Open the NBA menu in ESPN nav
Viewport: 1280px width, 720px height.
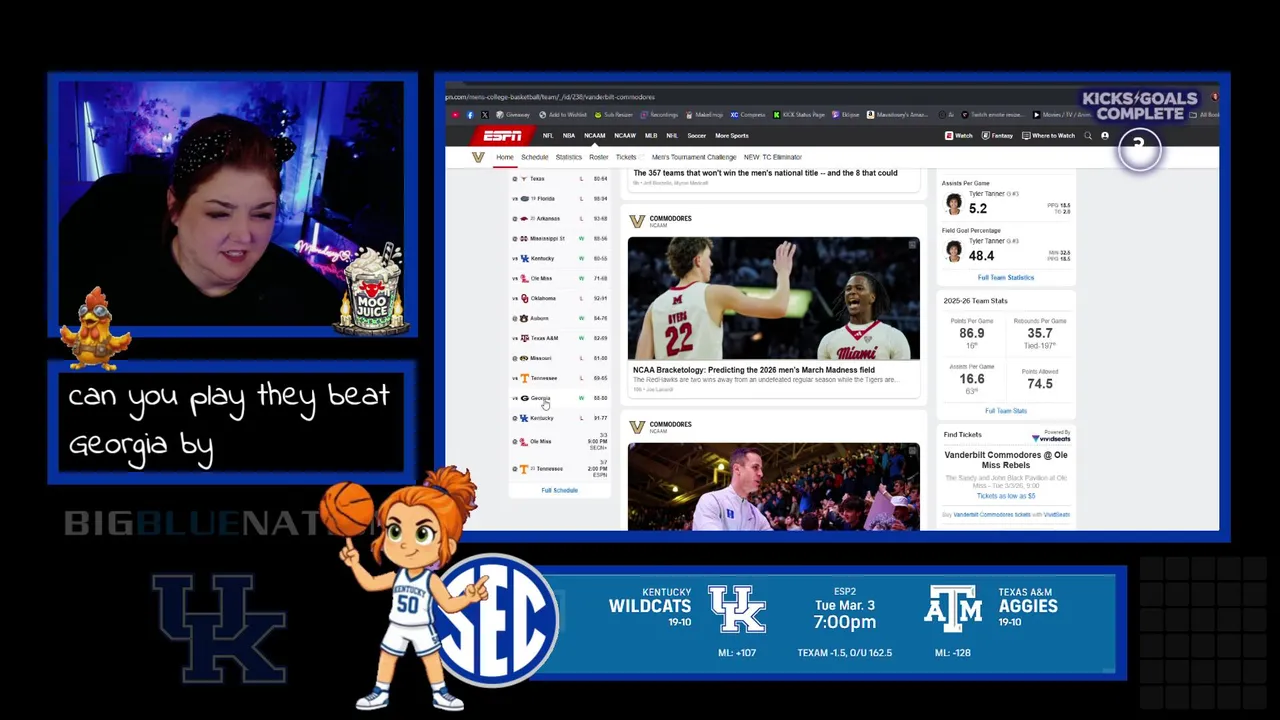569,135
